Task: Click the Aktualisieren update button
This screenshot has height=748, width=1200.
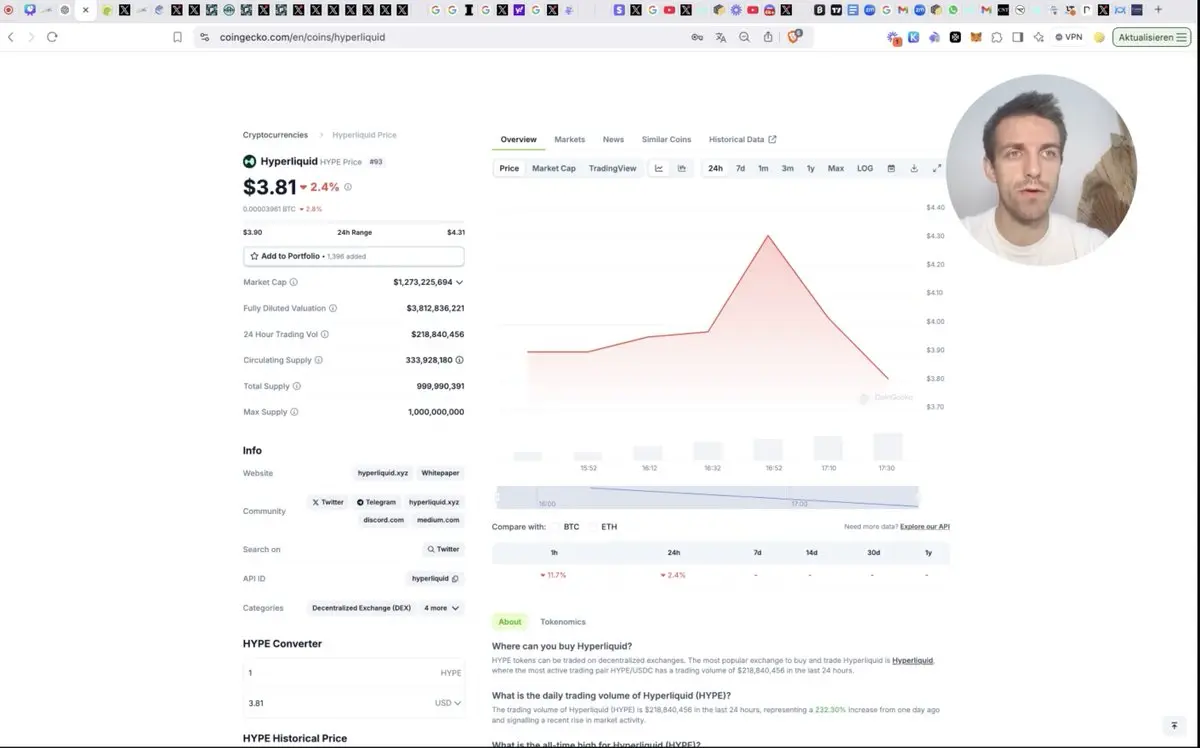Action: (1151, 37)
